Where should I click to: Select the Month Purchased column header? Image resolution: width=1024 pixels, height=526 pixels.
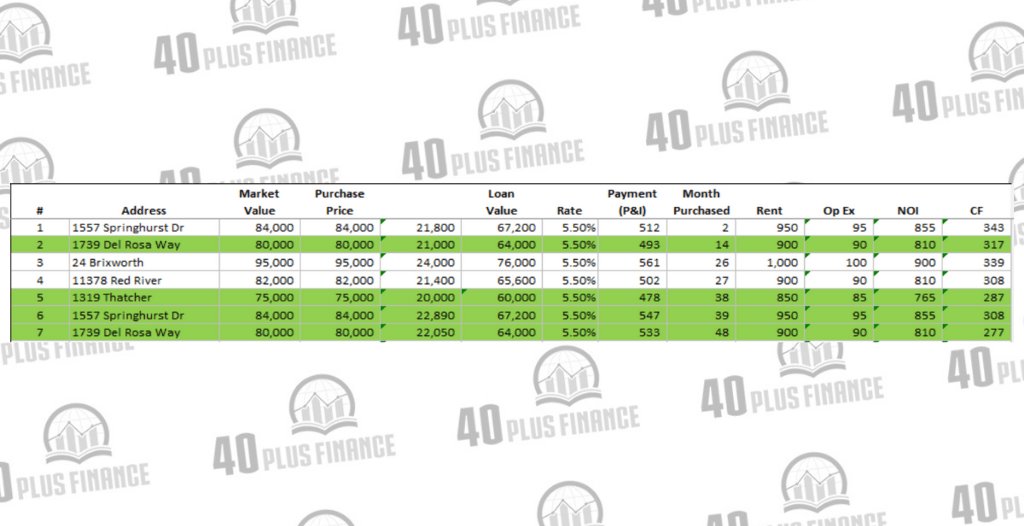701,202
